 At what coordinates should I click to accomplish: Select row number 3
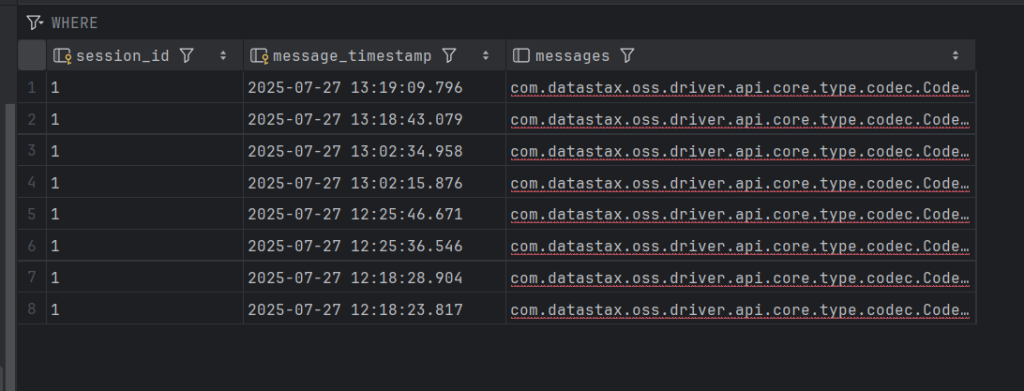tap(31, 151)
